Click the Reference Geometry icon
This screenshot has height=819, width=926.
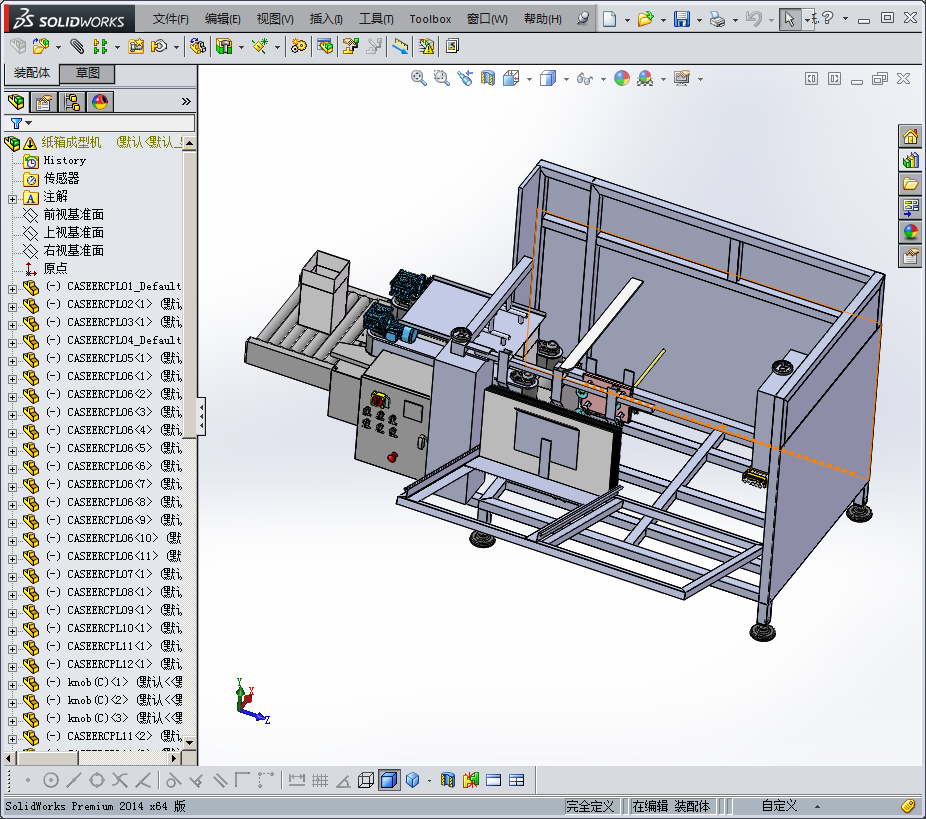260,46
